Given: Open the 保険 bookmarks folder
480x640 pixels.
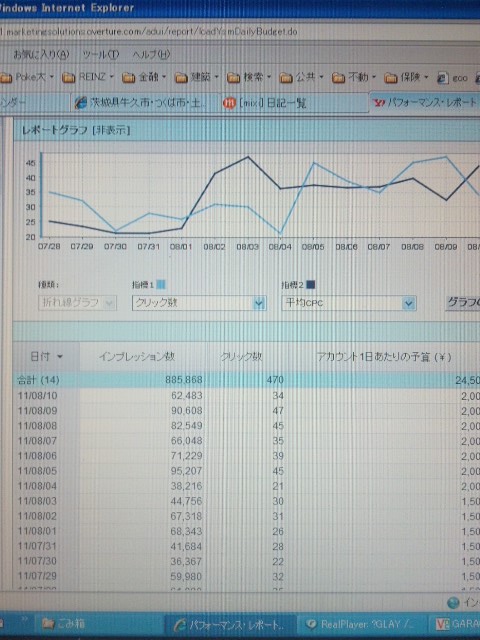Looking at the screenshot, I should point(406,77).
